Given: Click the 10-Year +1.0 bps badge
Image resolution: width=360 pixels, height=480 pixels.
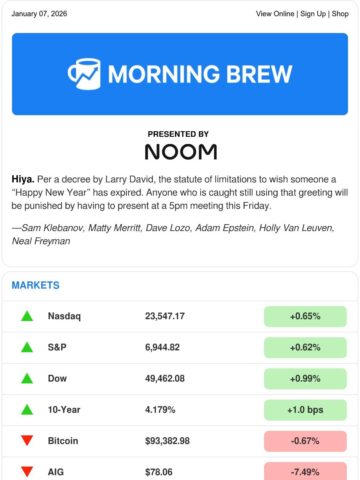Looking at the screenshot, I should point(305,410).
